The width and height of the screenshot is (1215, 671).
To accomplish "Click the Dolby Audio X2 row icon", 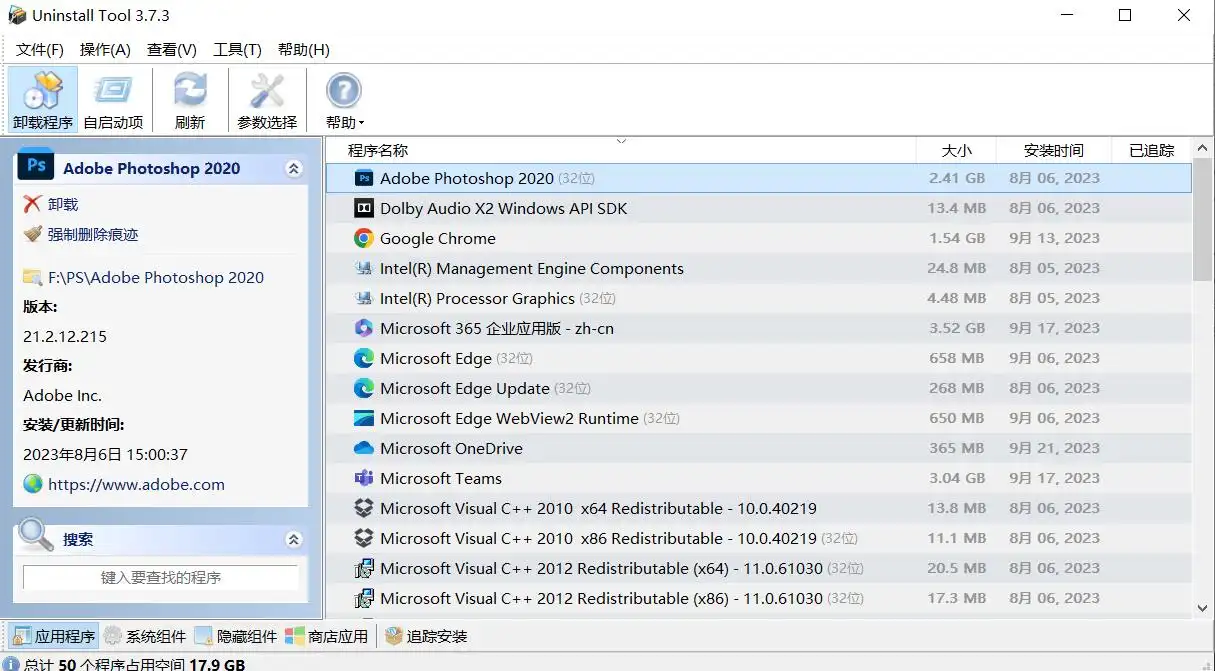I will [364, 208].
